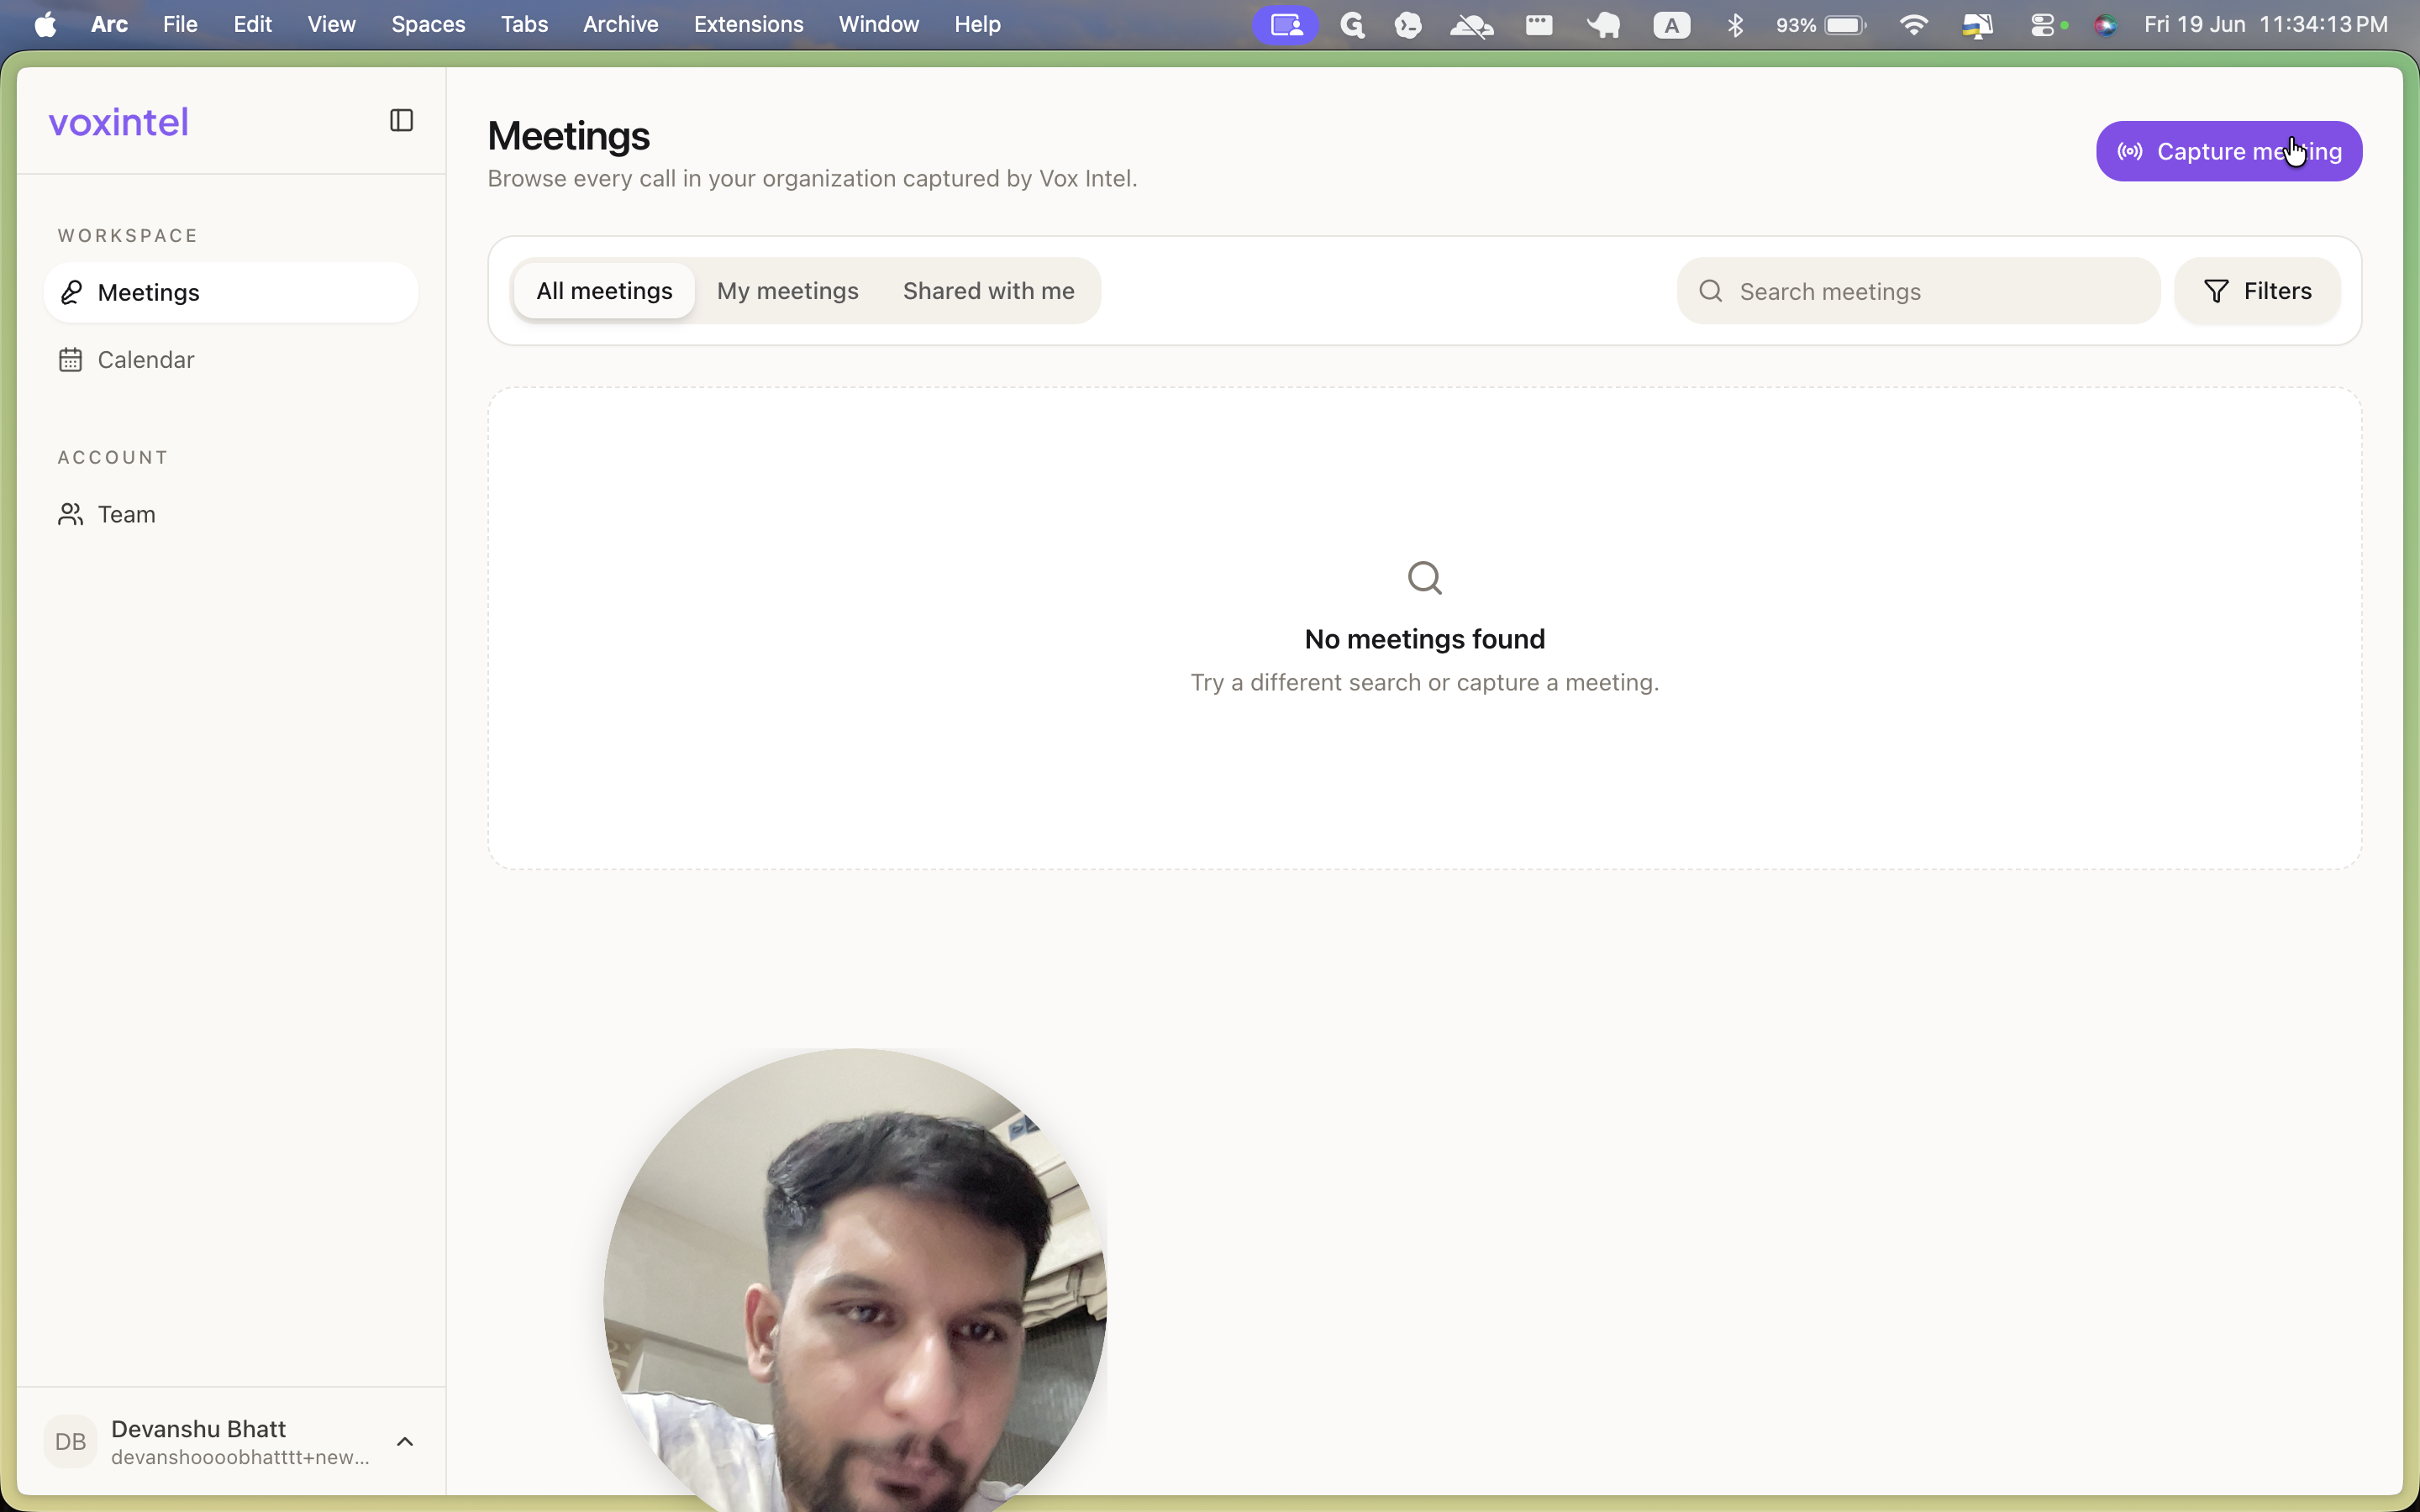Viewport: 2420px width, 1512px height.
Task: Switch to the My meetings tab
Action: click(x=787, y=291)
